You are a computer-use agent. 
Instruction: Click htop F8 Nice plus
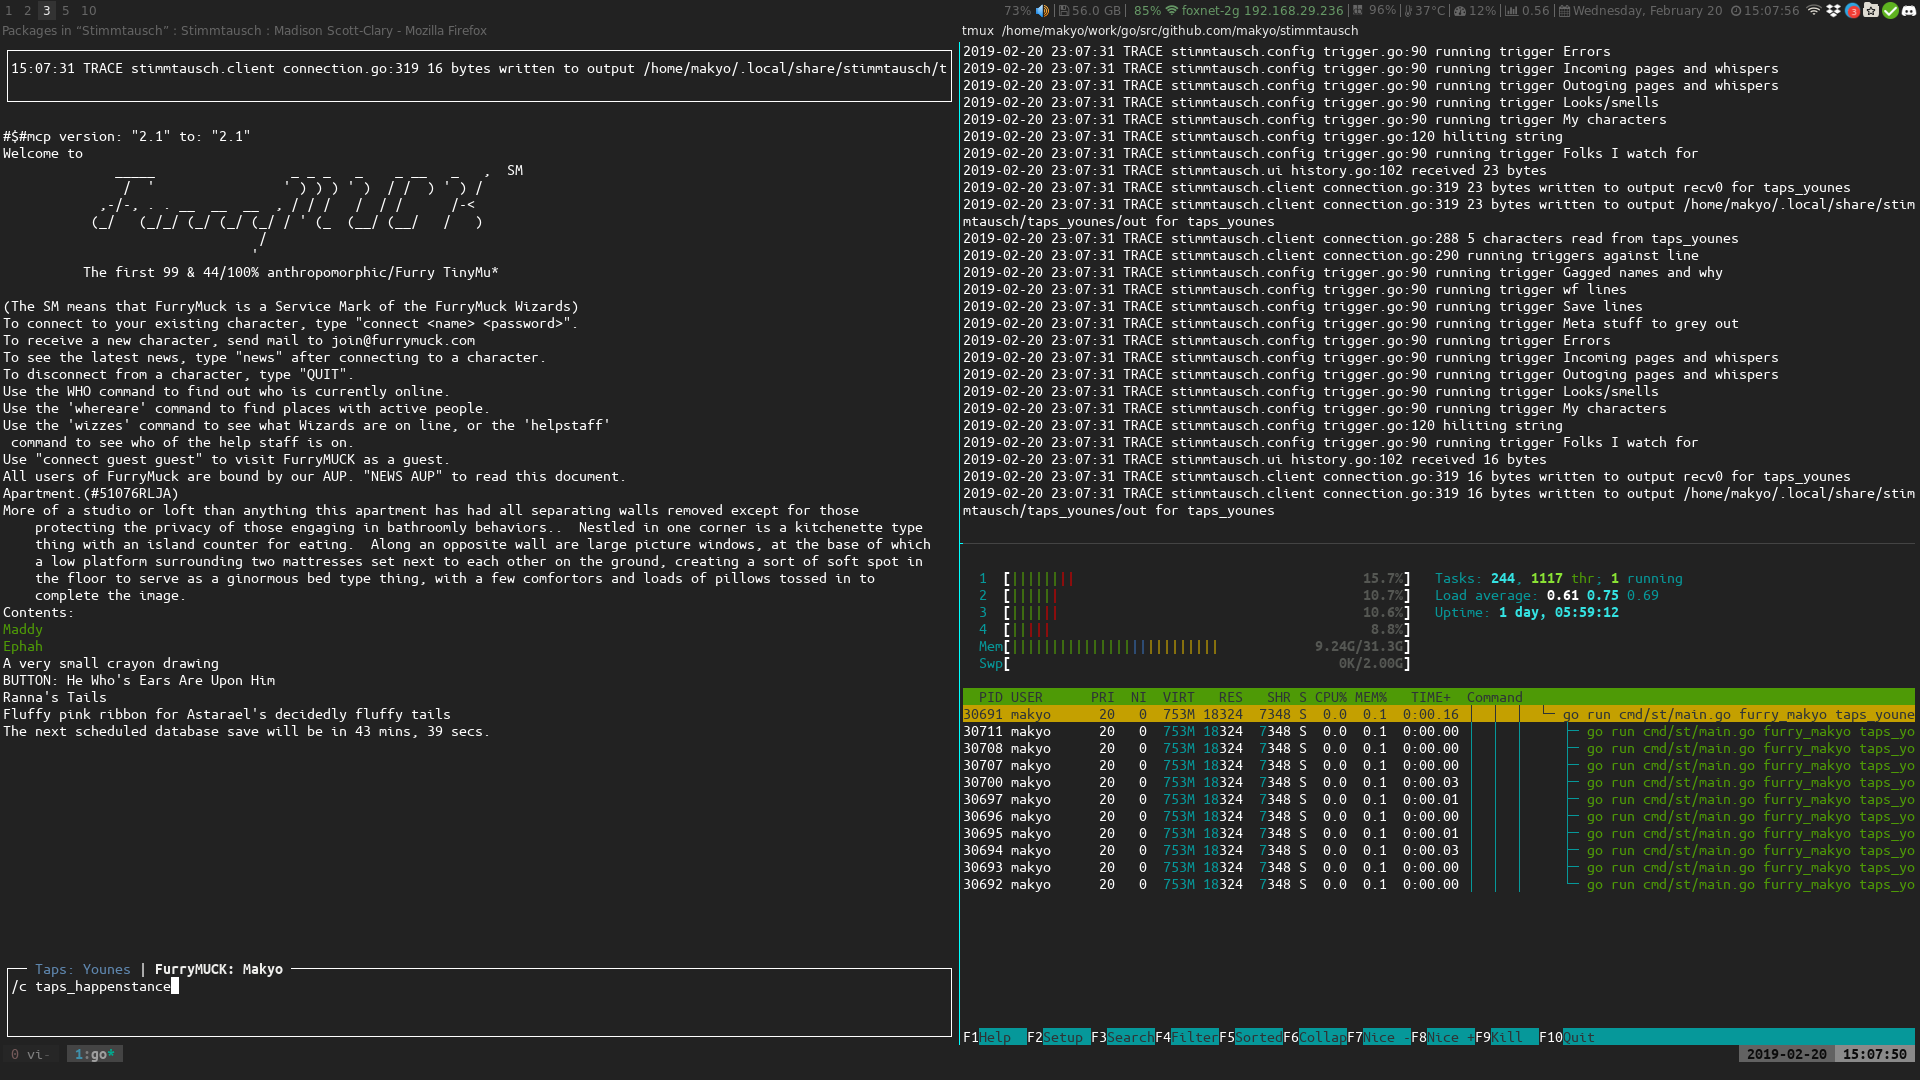click(x=1442, y=1037)
